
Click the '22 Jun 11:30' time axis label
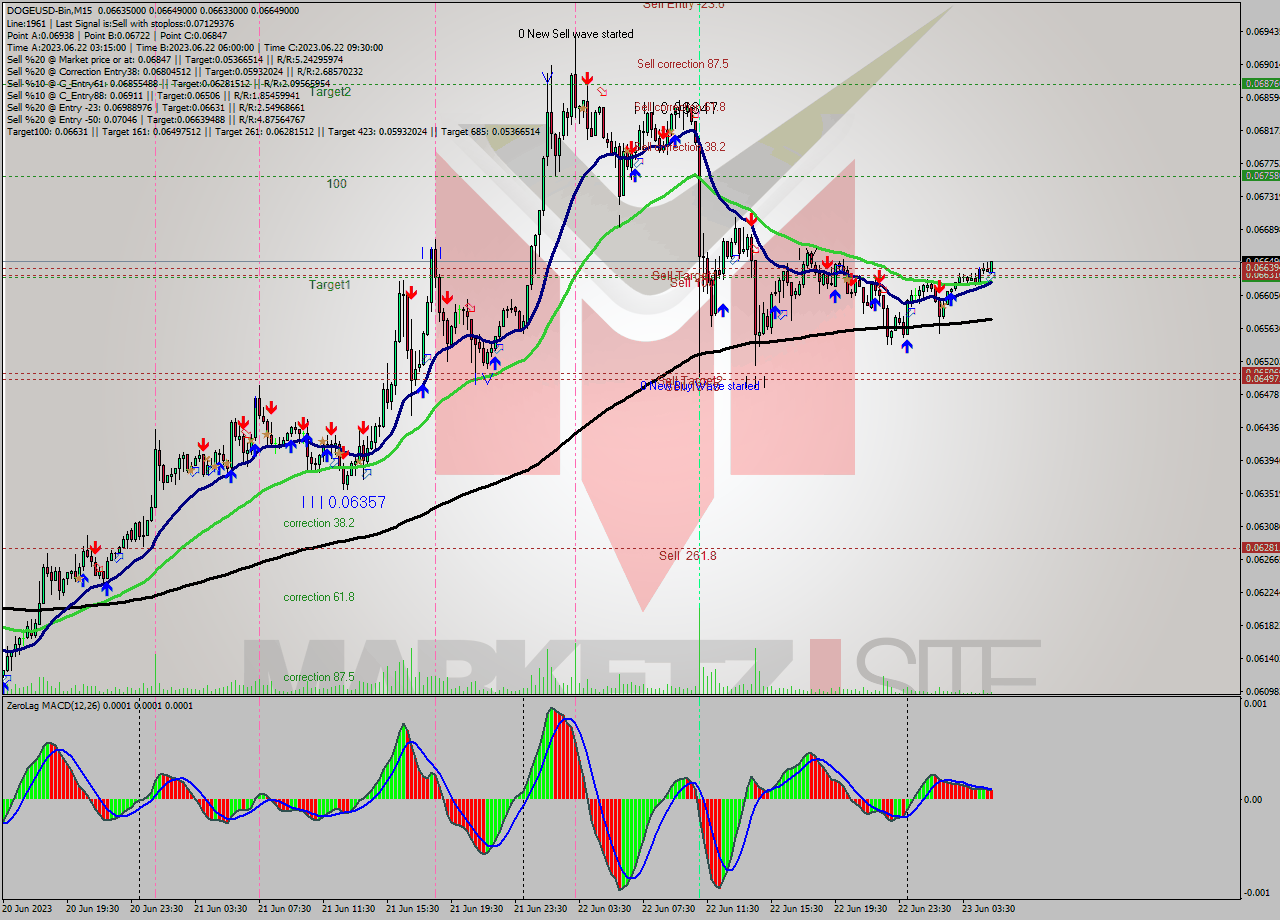pyautogui.click(x=732, y=909)
